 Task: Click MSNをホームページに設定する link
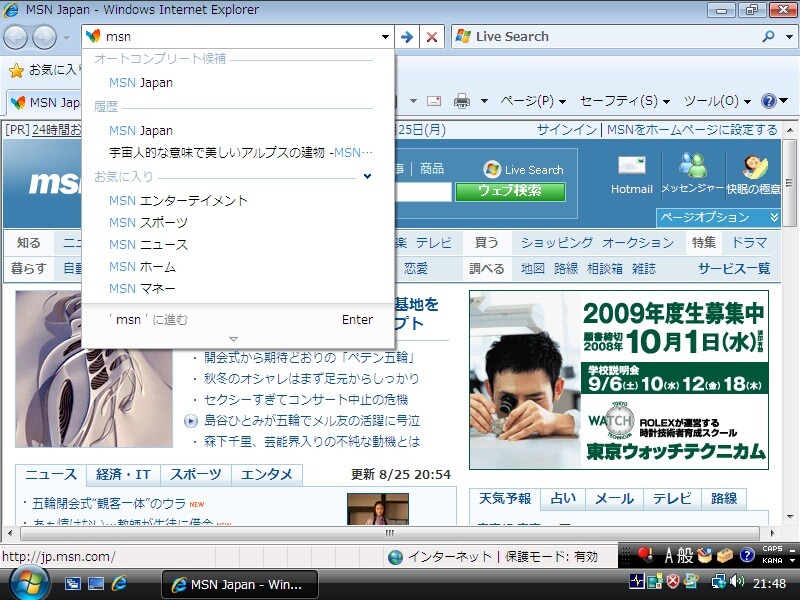692,130
